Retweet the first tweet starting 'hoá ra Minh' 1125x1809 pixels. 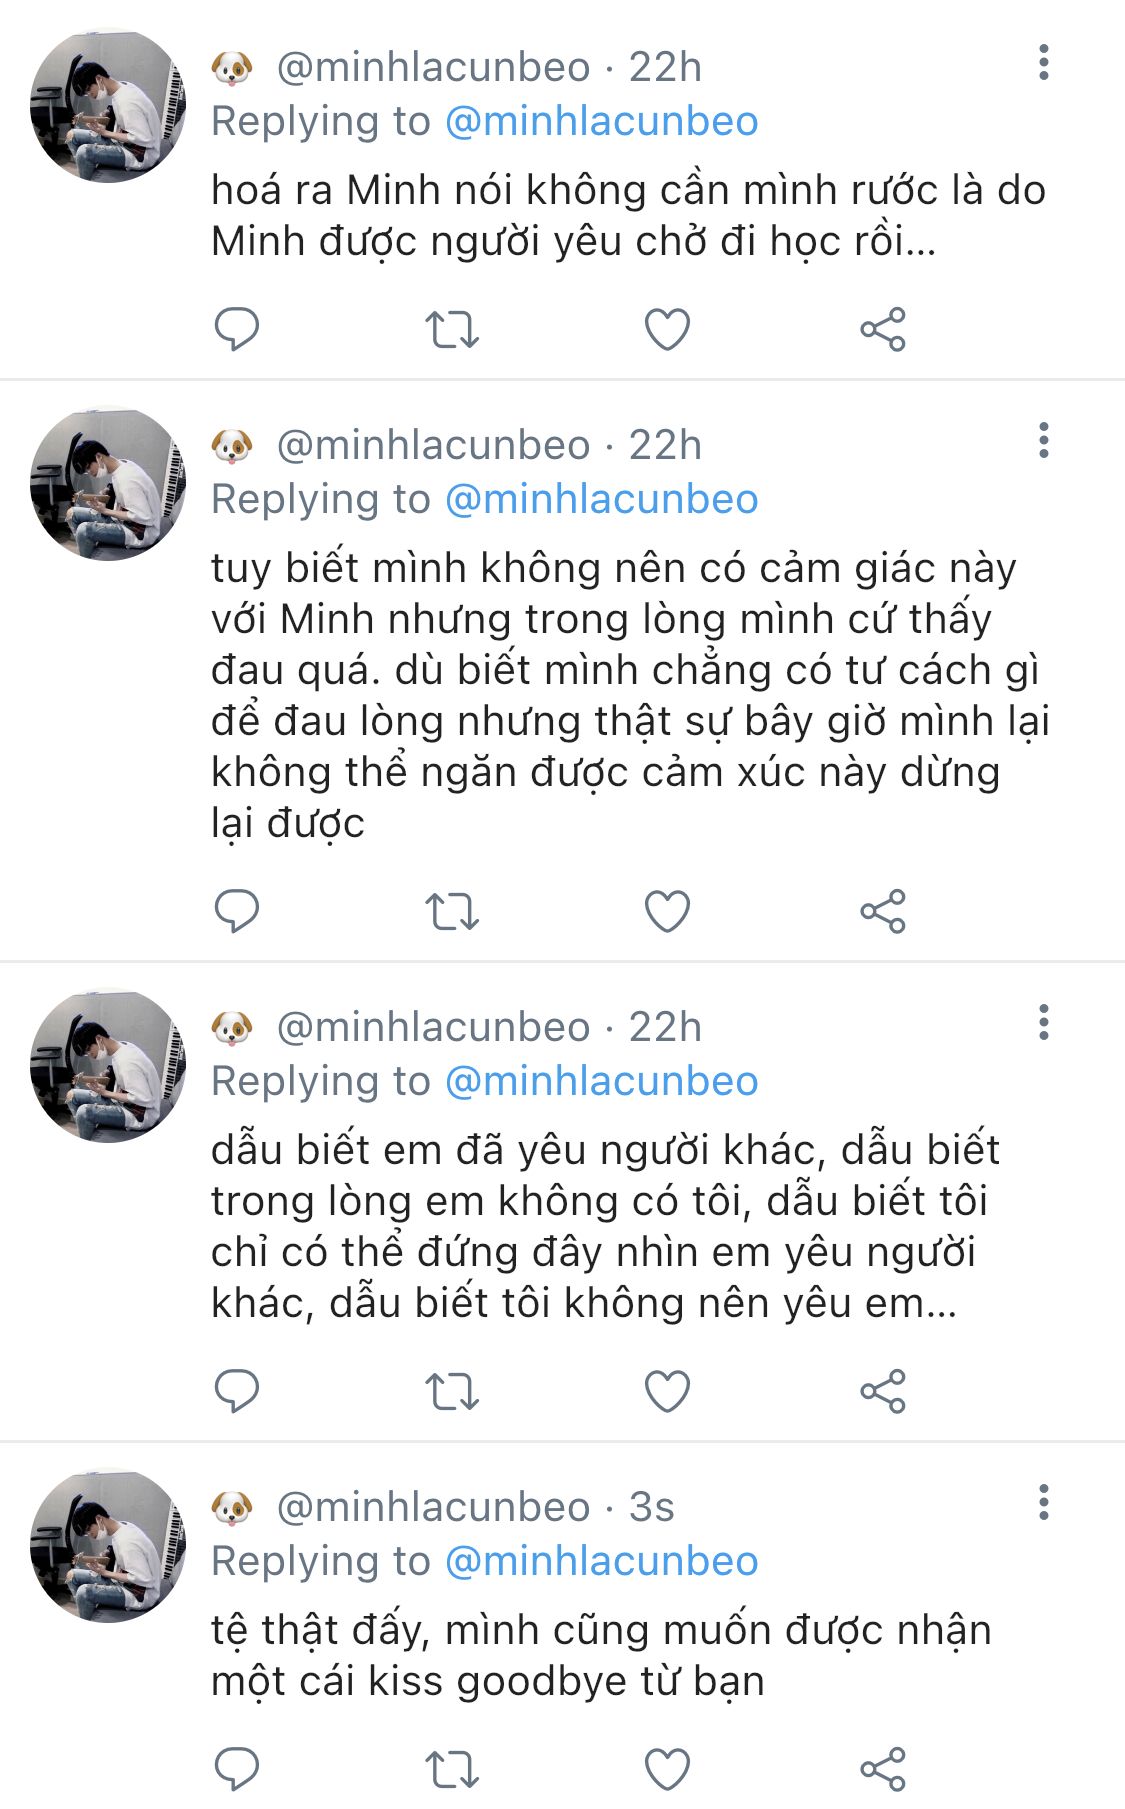click(x=452, y=329)
